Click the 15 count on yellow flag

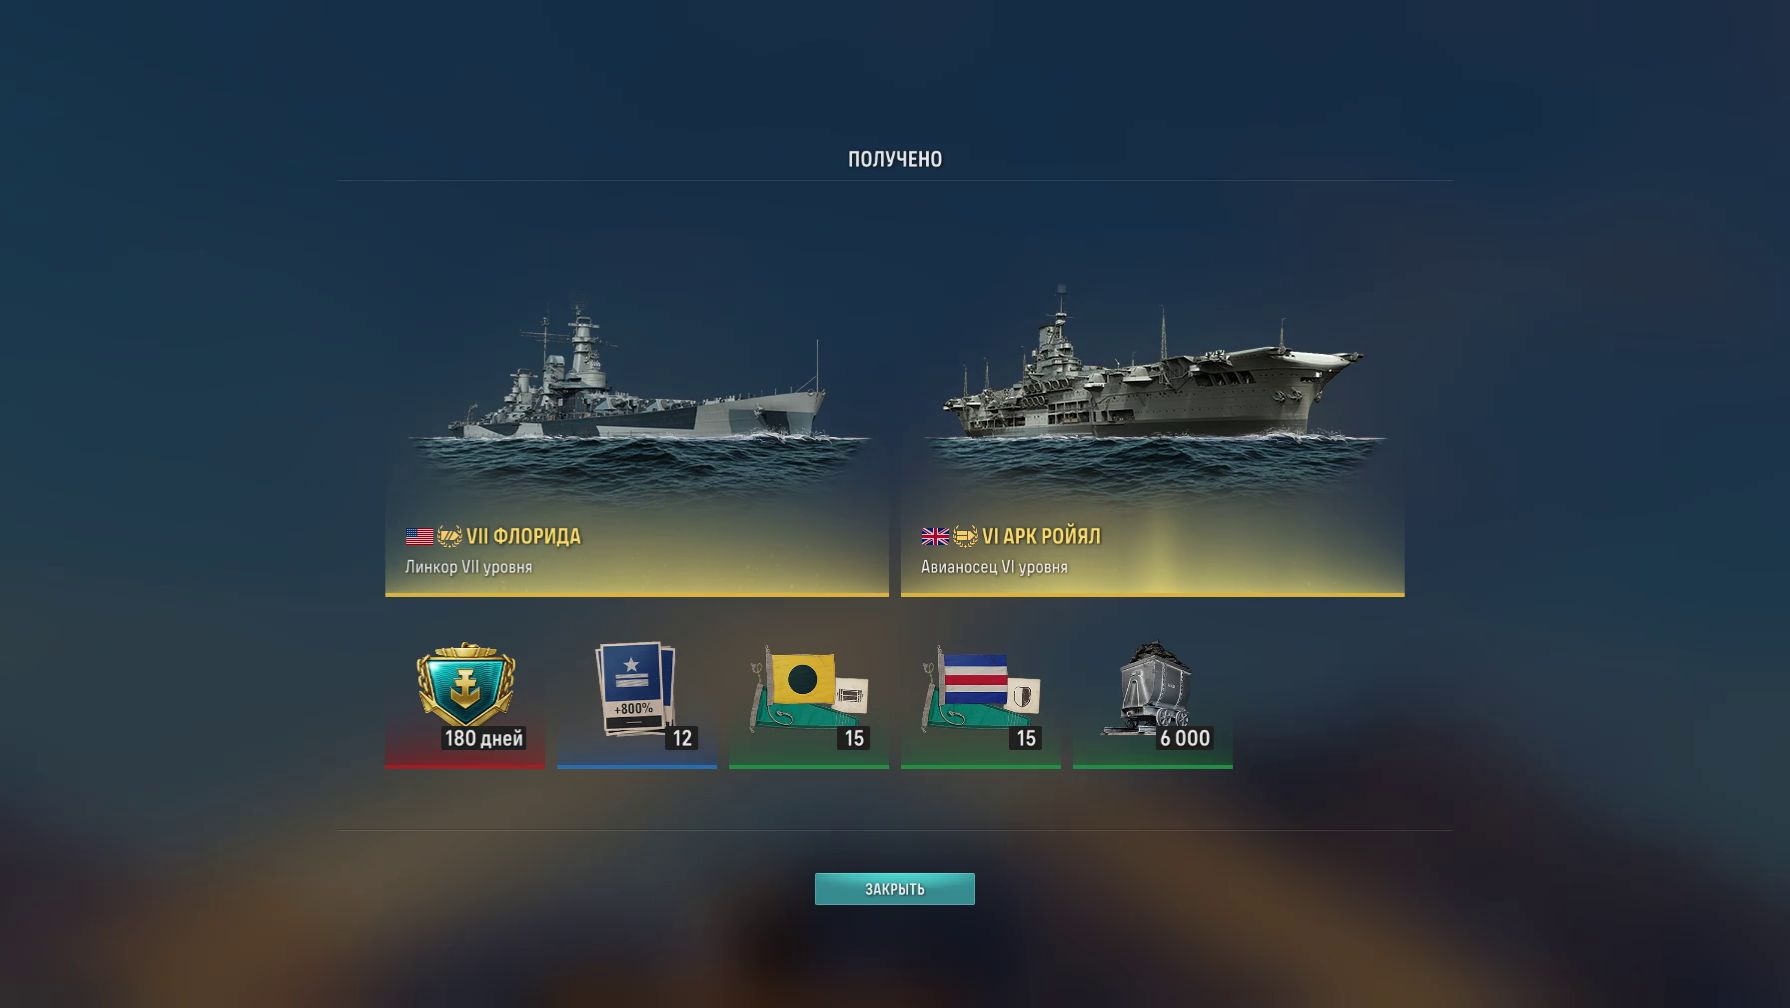coord(854,738)
